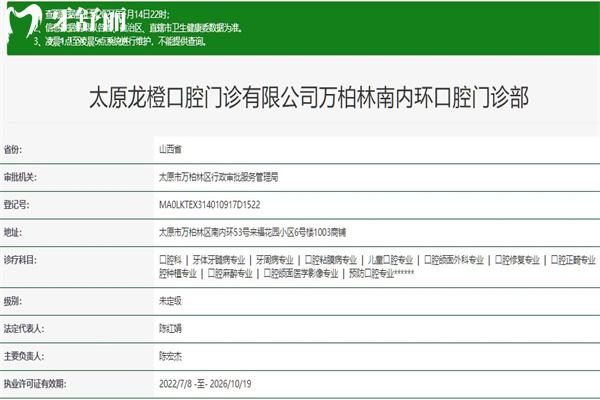This screenshot has height=400, width=600.
Task: Select the 审批机关 label
Action: click(20, 177)
